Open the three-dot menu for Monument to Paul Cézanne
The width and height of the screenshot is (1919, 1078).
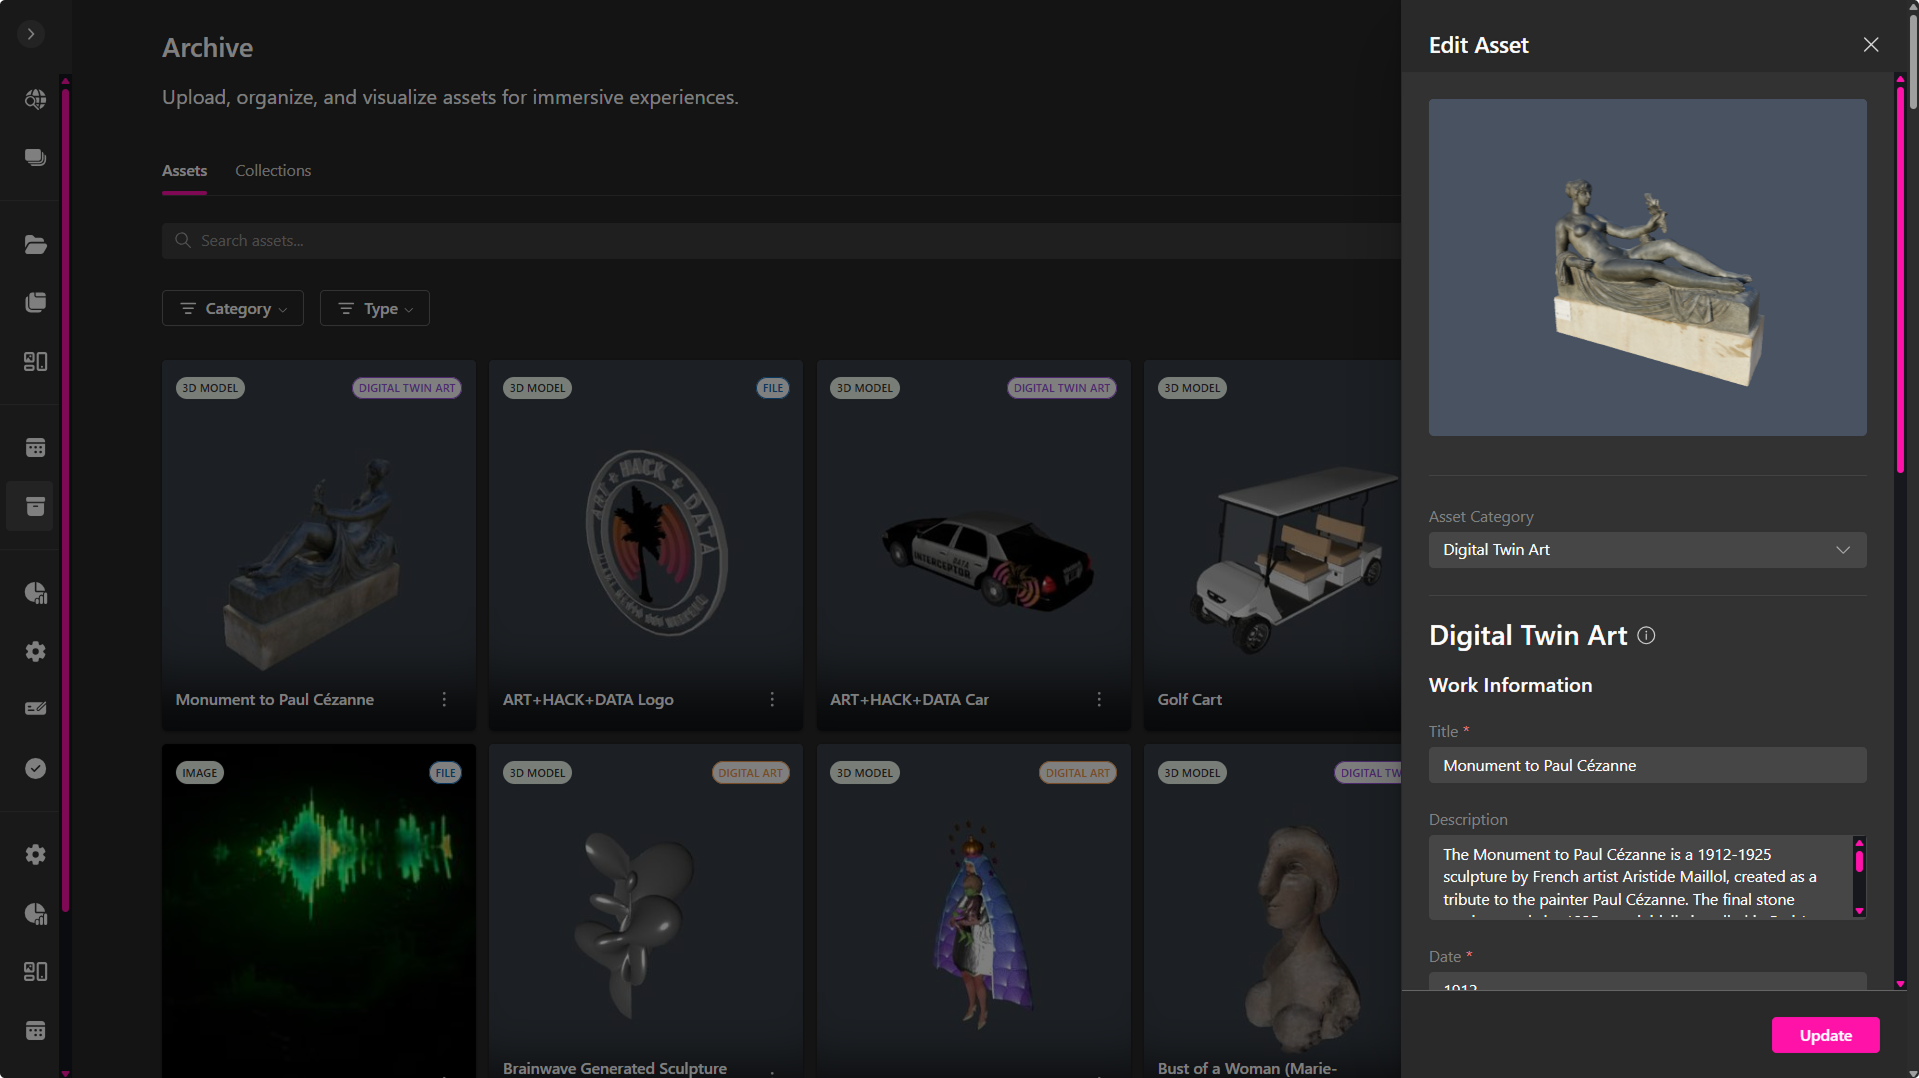444,700
